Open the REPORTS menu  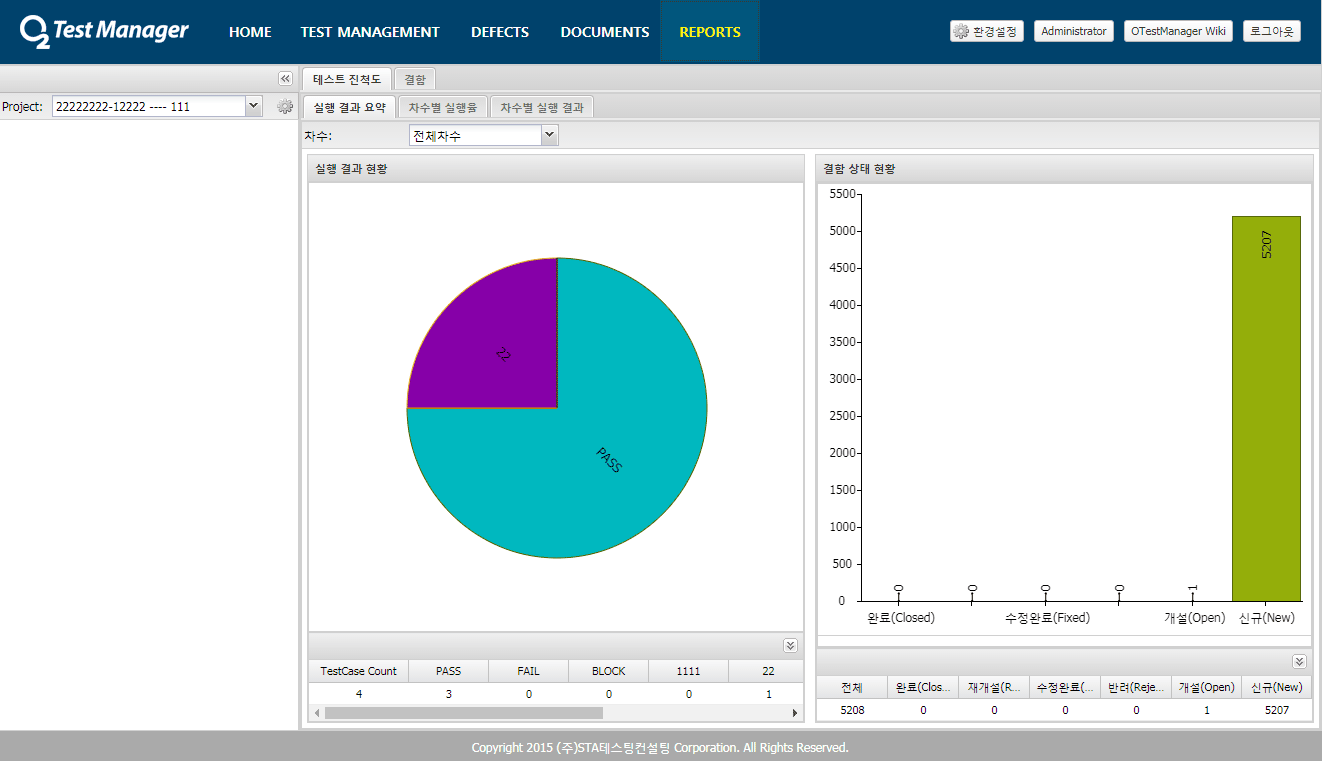click(709, 32)
